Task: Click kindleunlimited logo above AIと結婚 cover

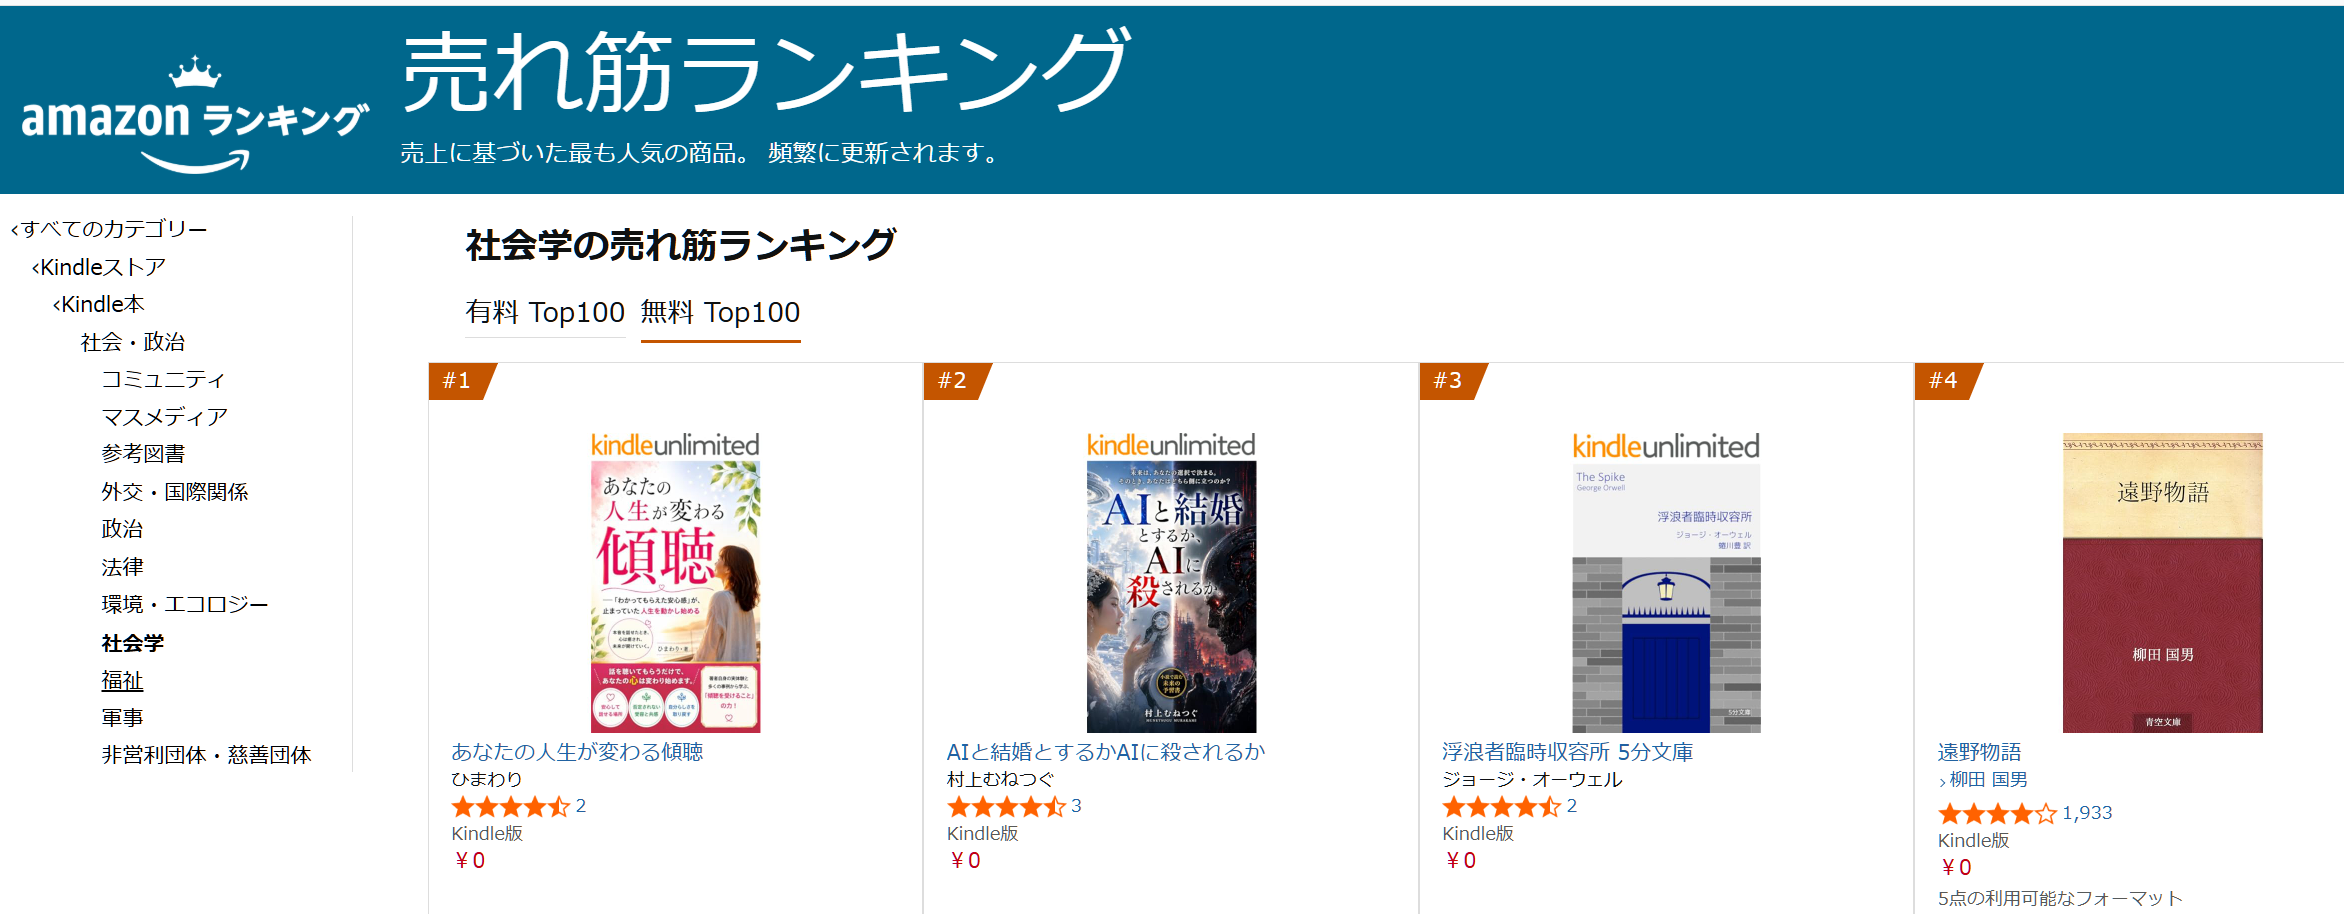Action: point(1171,445)
